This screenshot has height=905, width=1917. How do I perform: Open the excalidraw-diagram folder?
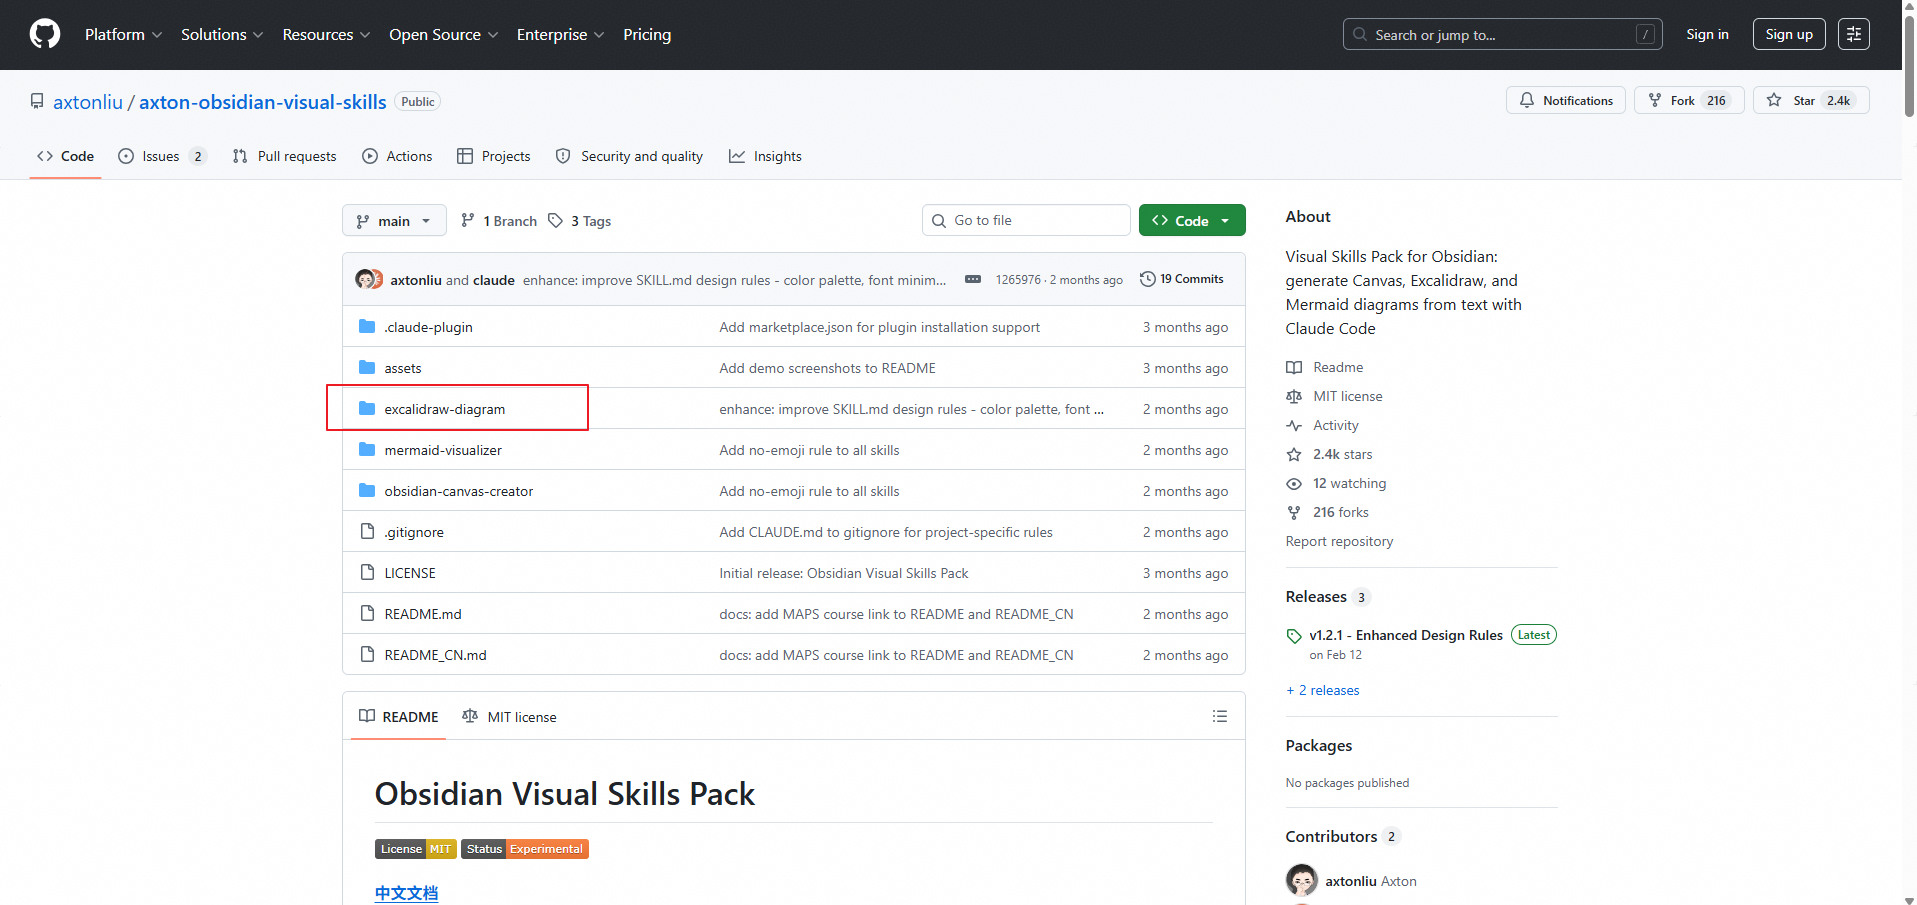[x=445, y=409]
